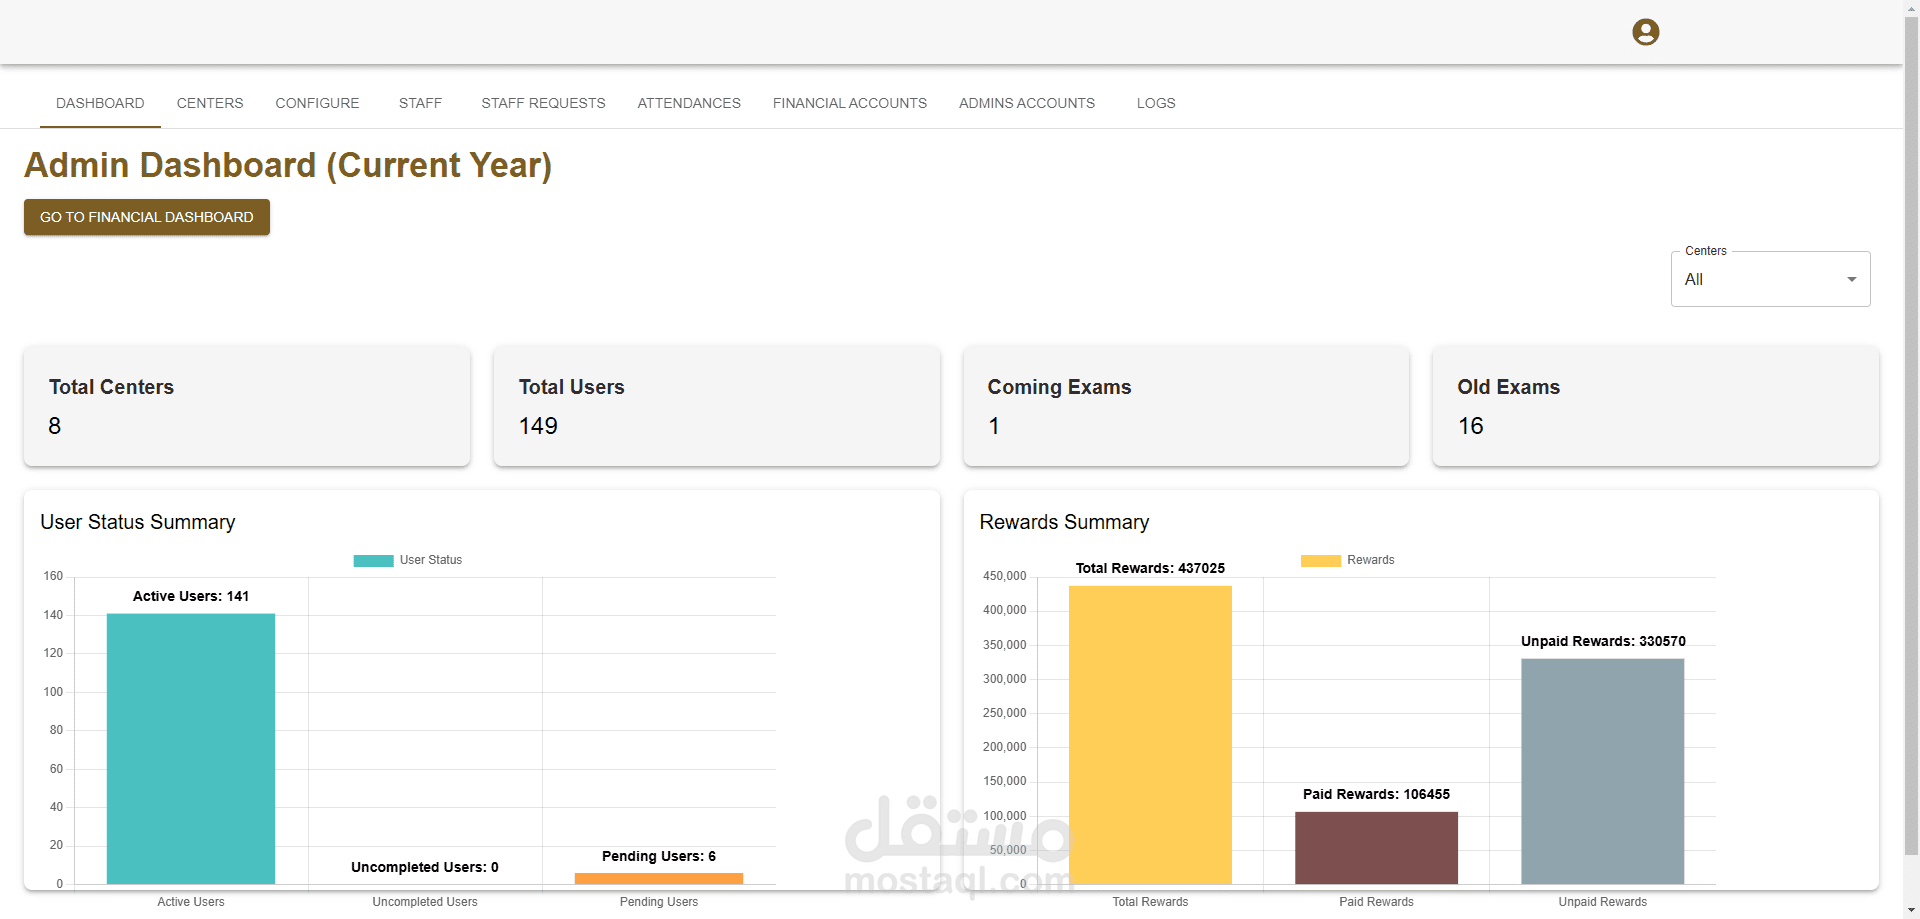
Task: Click the Total Users card
Action: click(x=716, y=406)
